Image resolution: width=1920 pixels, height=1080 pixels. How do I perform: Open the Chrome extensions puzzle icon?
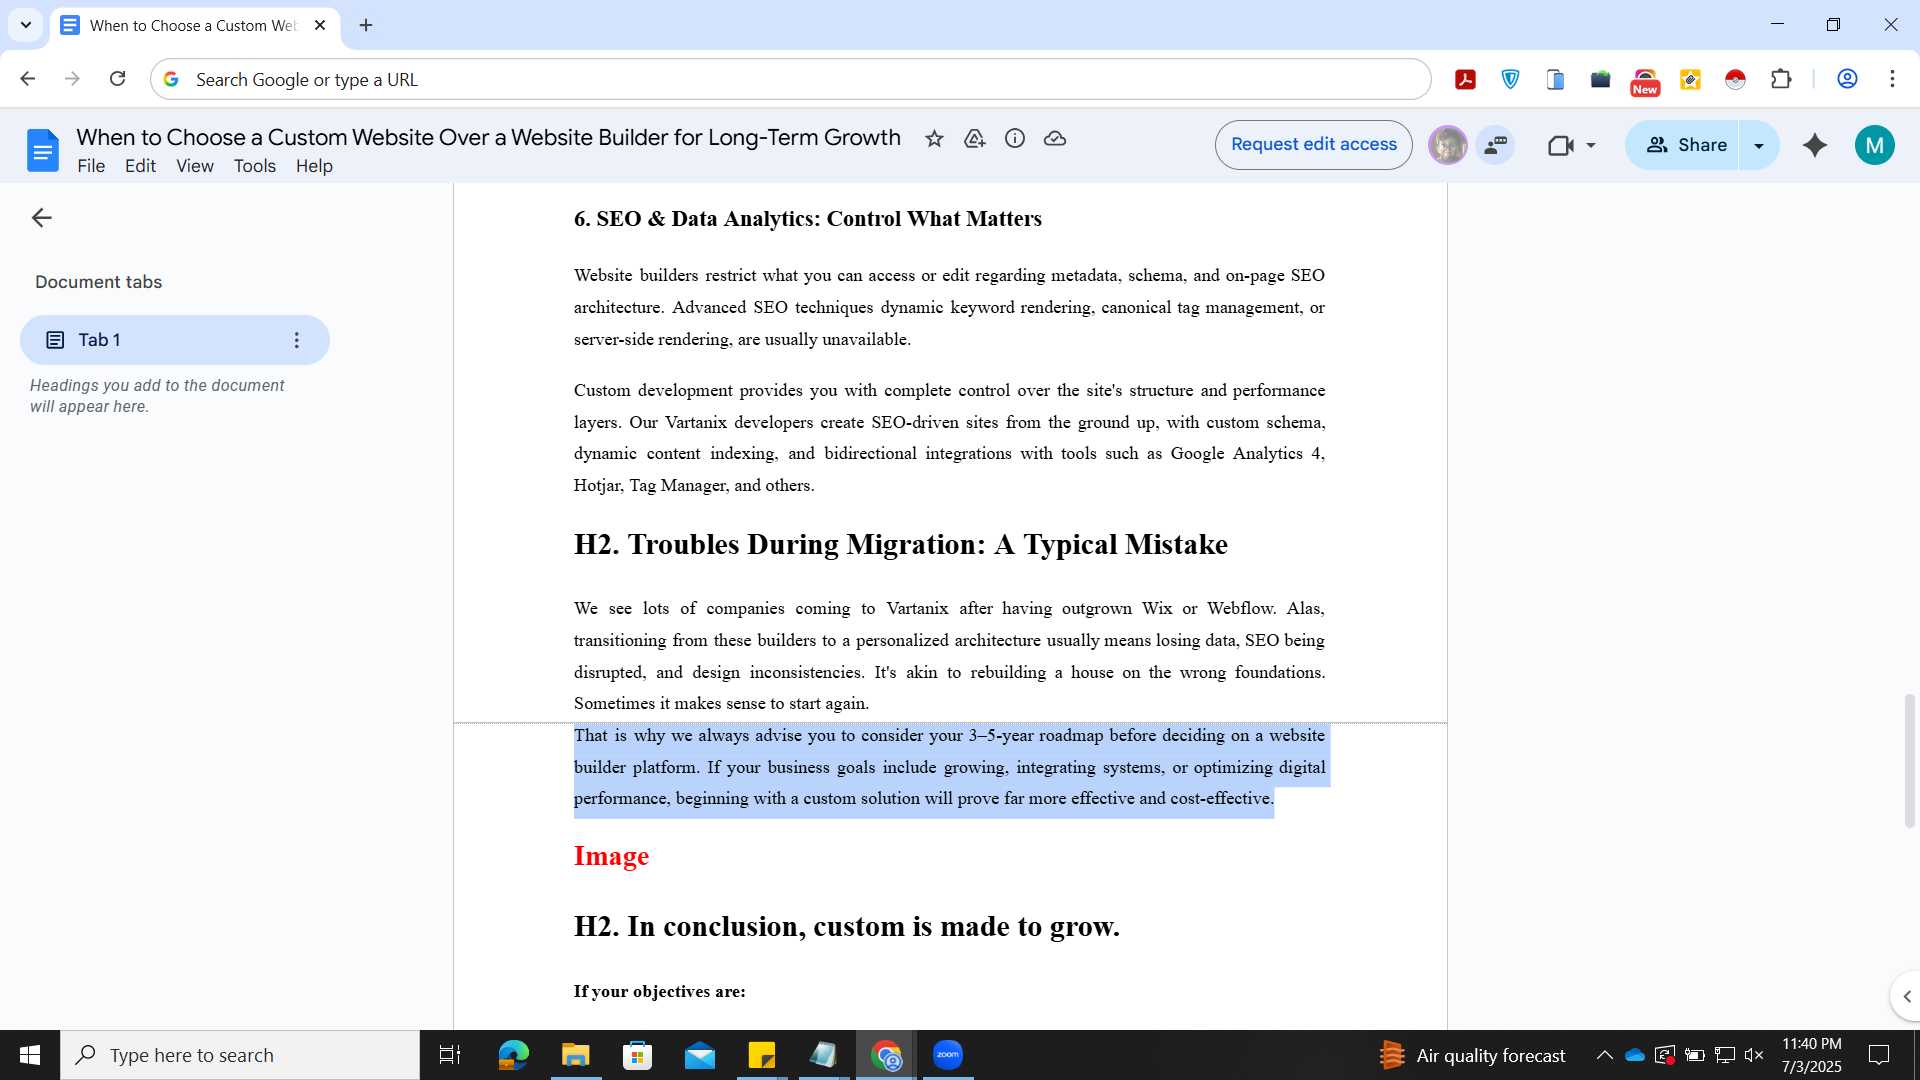pyautogui.click(x=1781, y=79)
